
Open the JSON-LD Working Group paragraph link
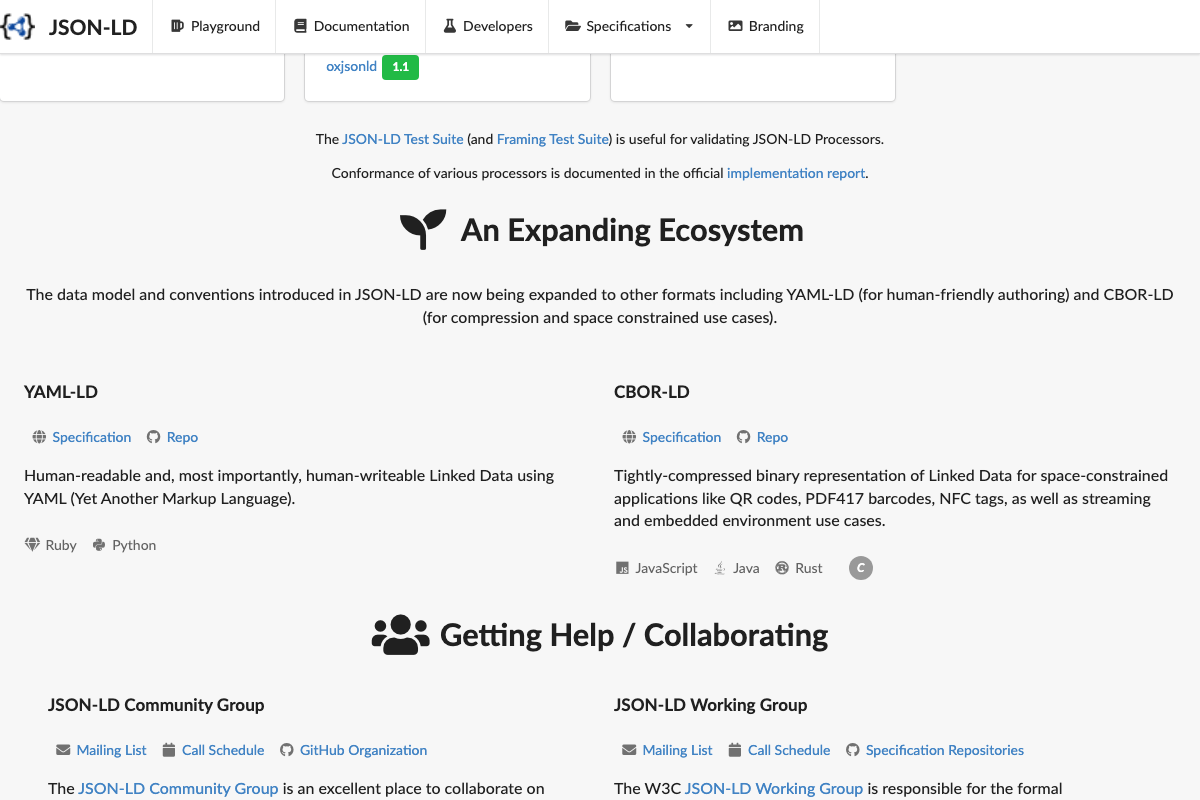point(774,788)
